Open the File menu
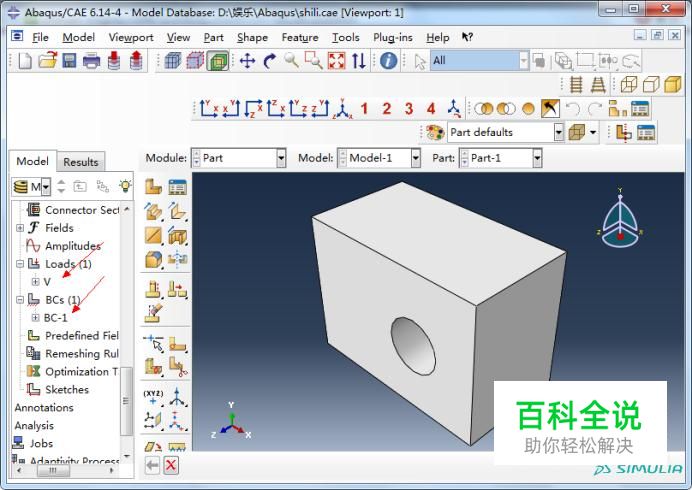692x490 pixels. (40, 38)
